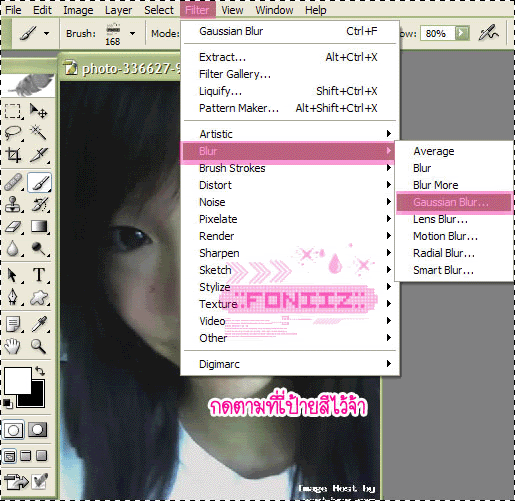The height and width of the screenshot is (501, 515).
Task: Select the Hand tool
Action: (13, 346)
